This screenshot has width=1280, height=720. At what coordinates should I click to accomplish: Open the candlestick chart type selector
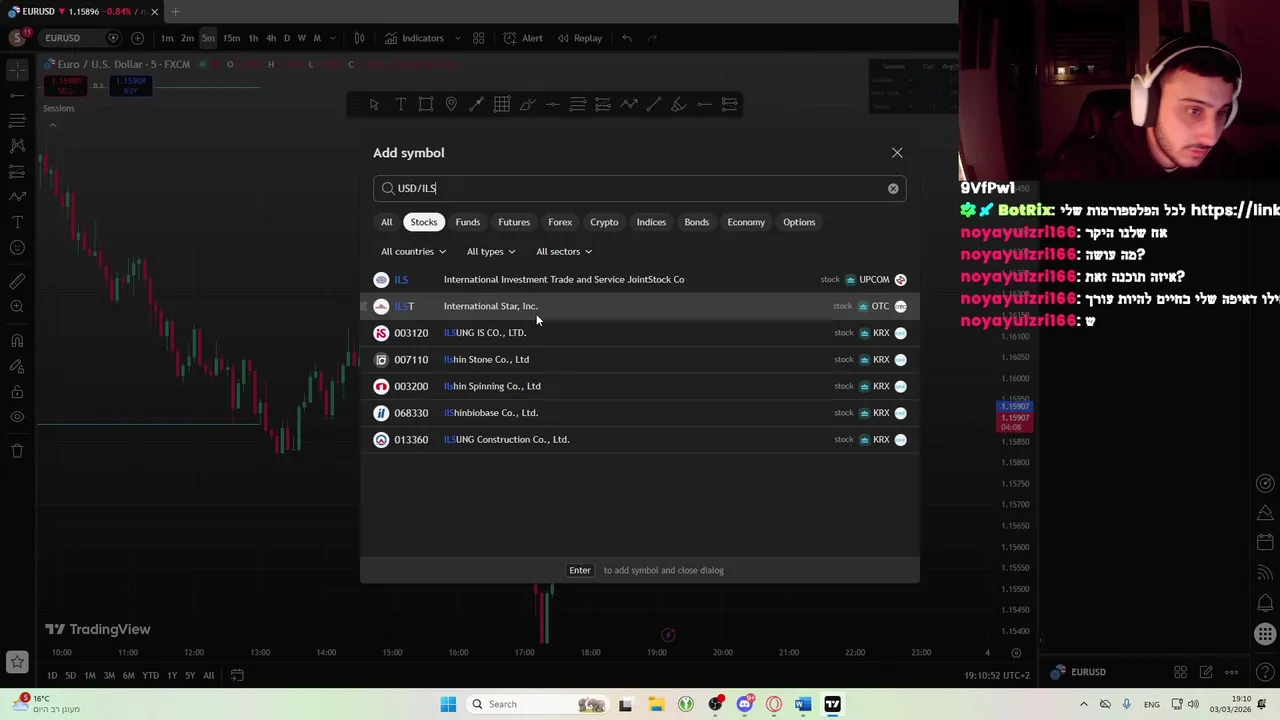click(x=360, y=38)
